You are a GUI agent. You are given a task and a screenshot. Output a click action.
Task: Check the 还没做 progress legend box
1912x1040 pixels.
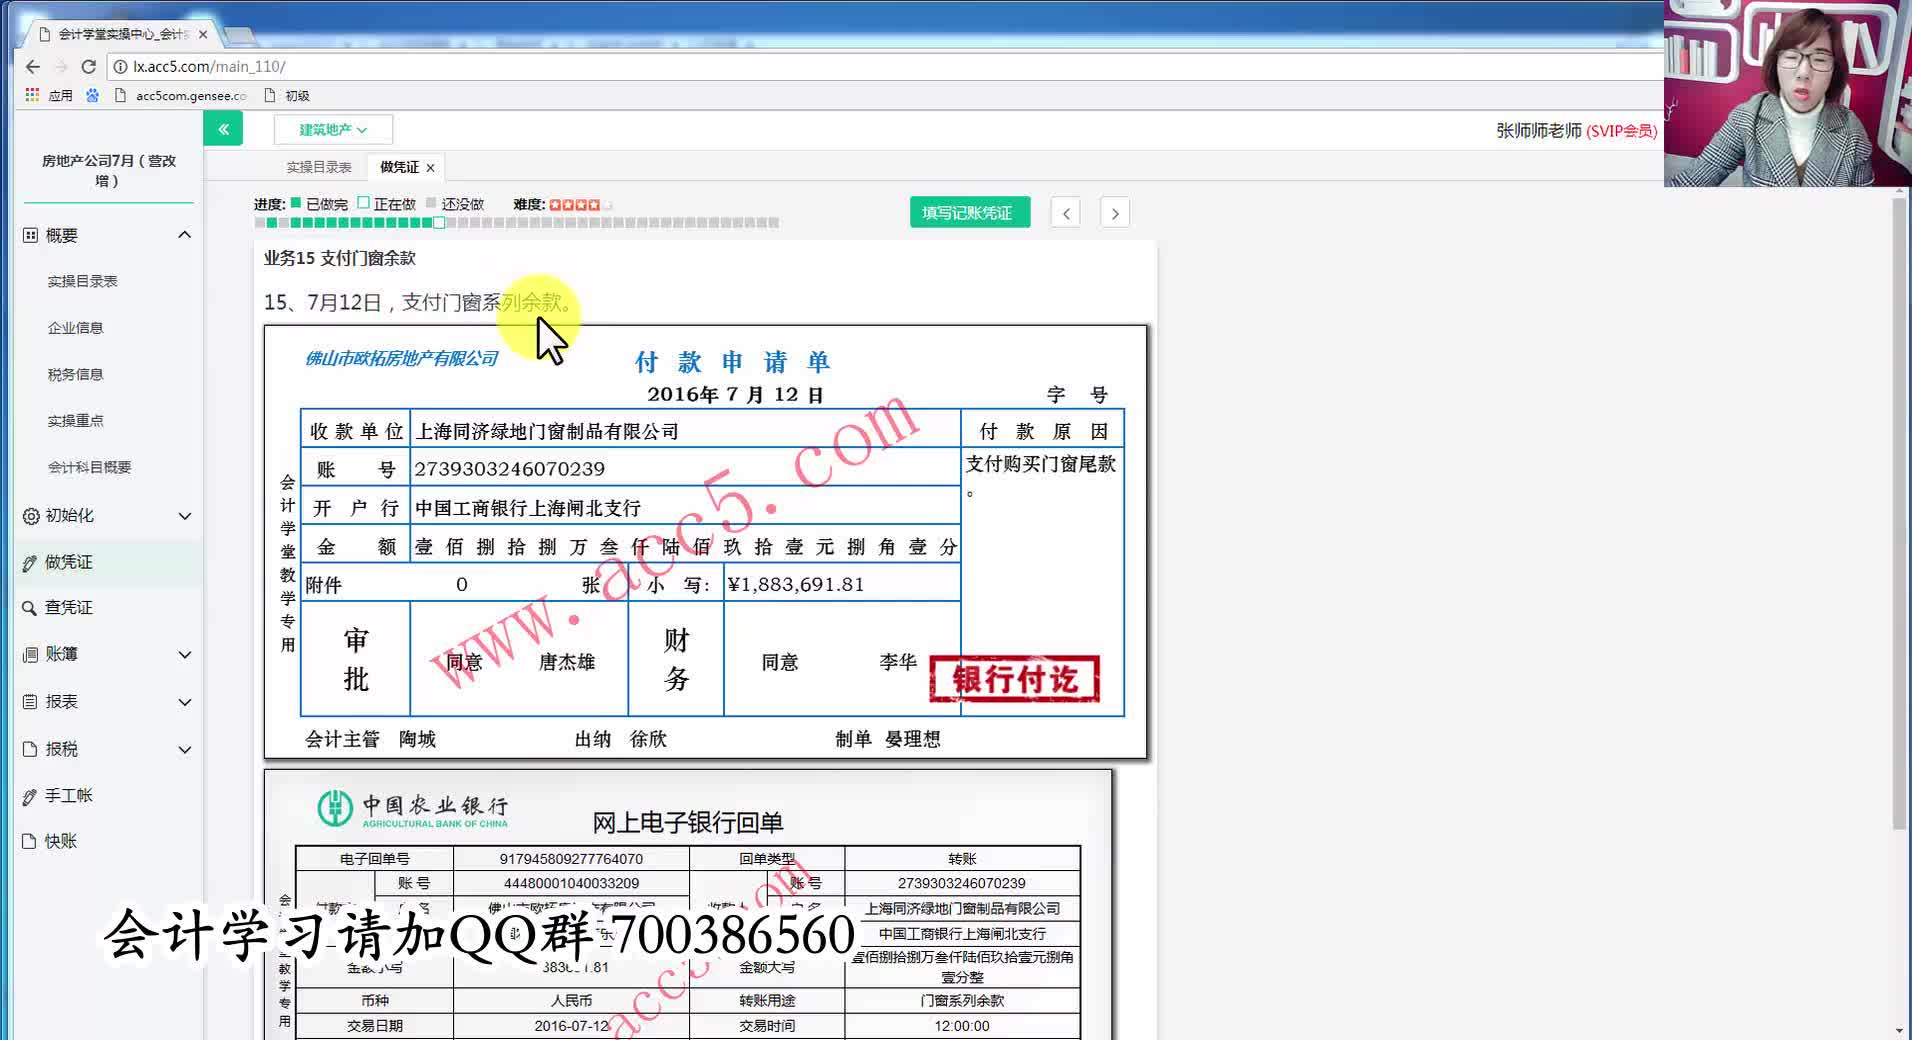(430, 203)
